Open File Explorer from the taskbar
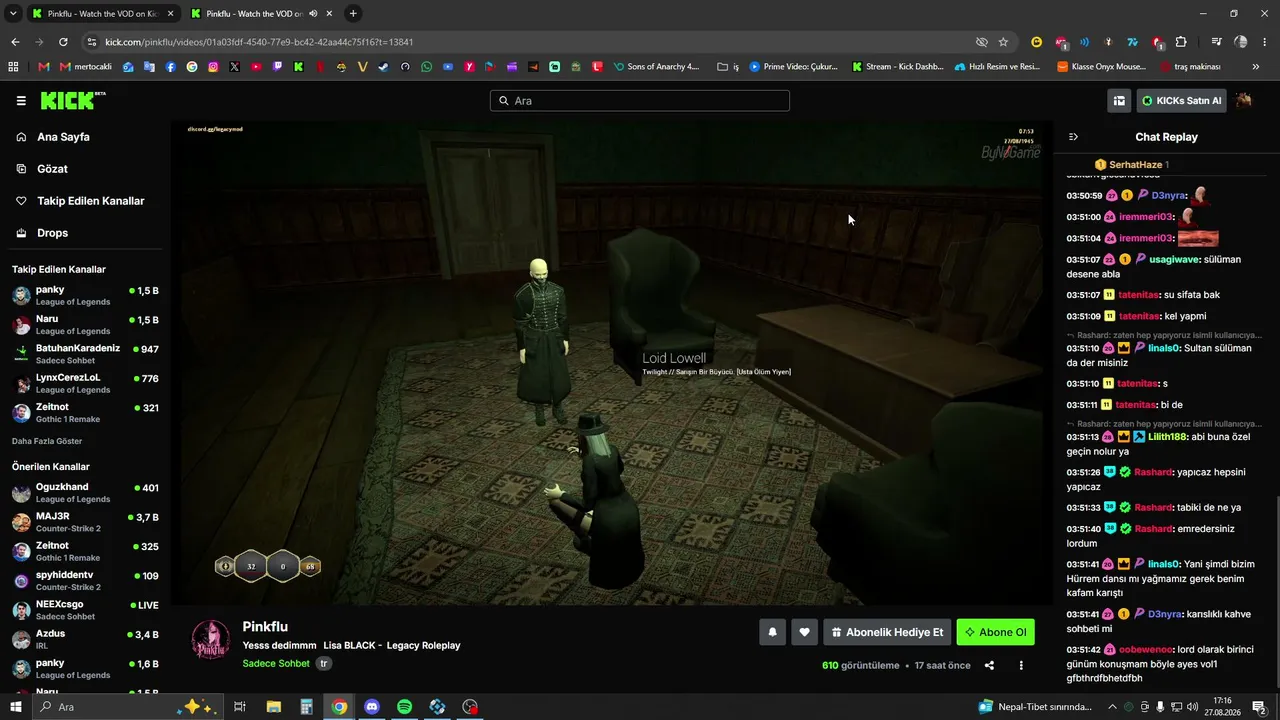The height and width of the screenshot is (720, 1280). (274, 707)
